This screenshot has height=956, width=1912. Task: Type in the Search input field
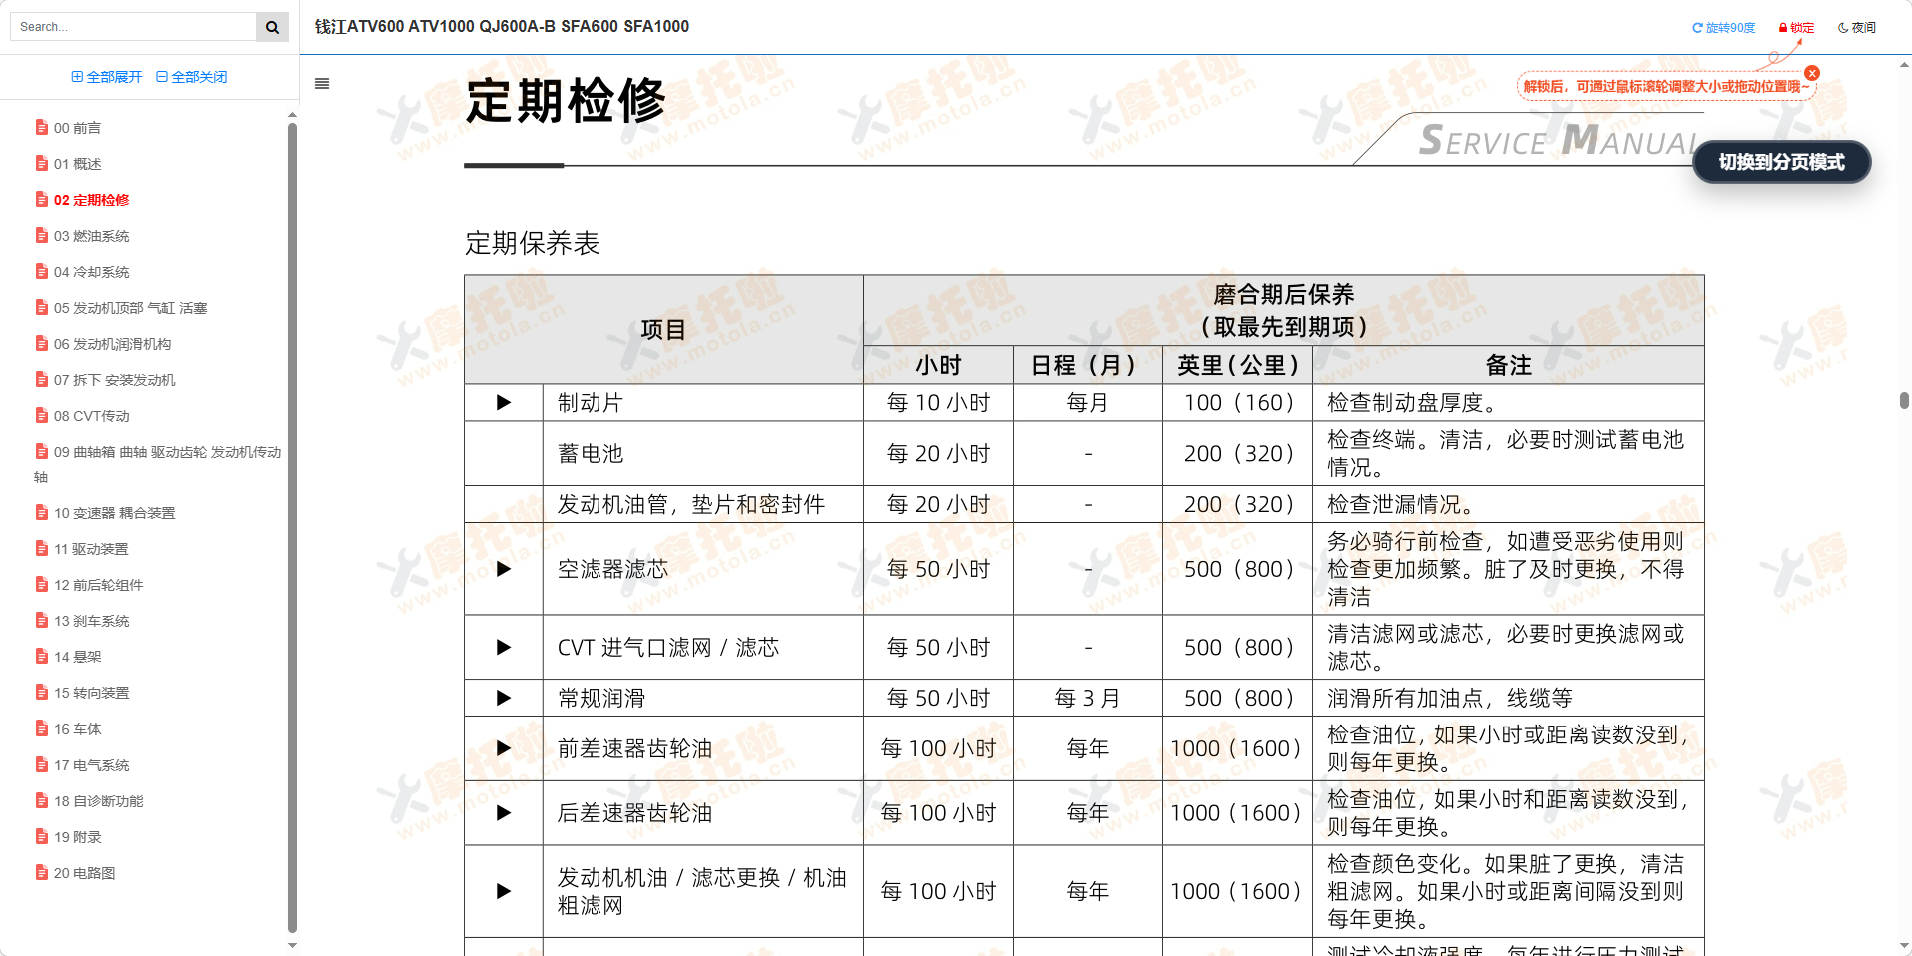133,27
